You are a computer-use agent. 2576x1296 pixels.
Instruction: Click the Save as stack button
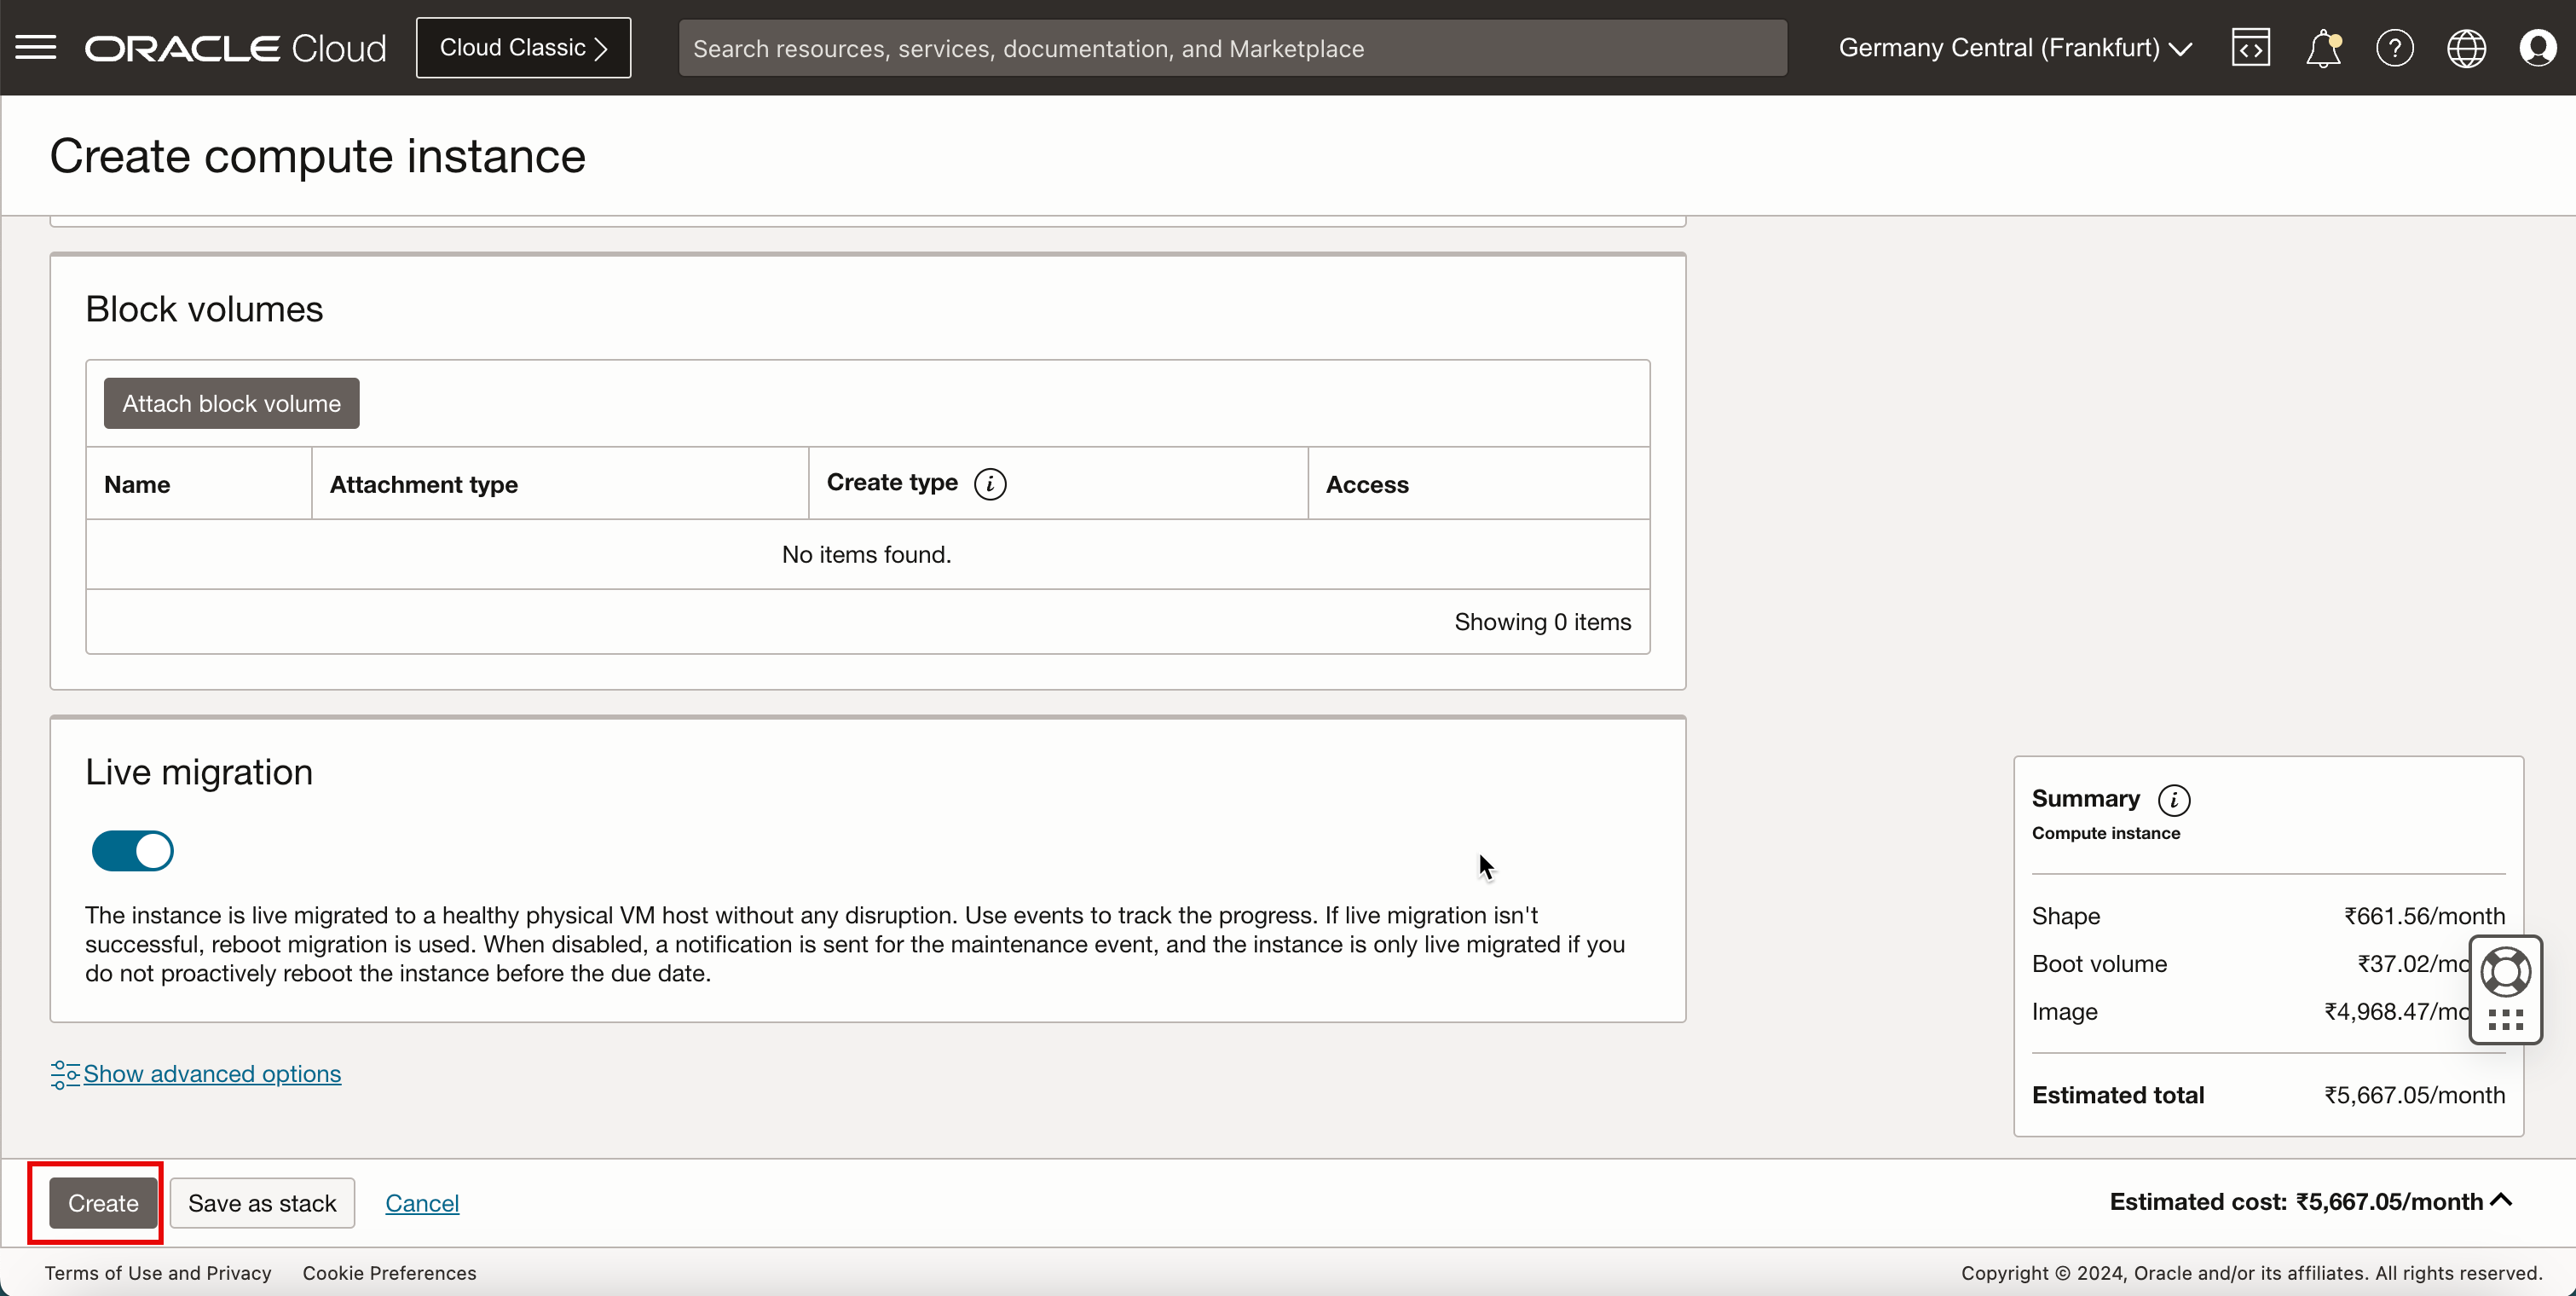click(263, 1201)
